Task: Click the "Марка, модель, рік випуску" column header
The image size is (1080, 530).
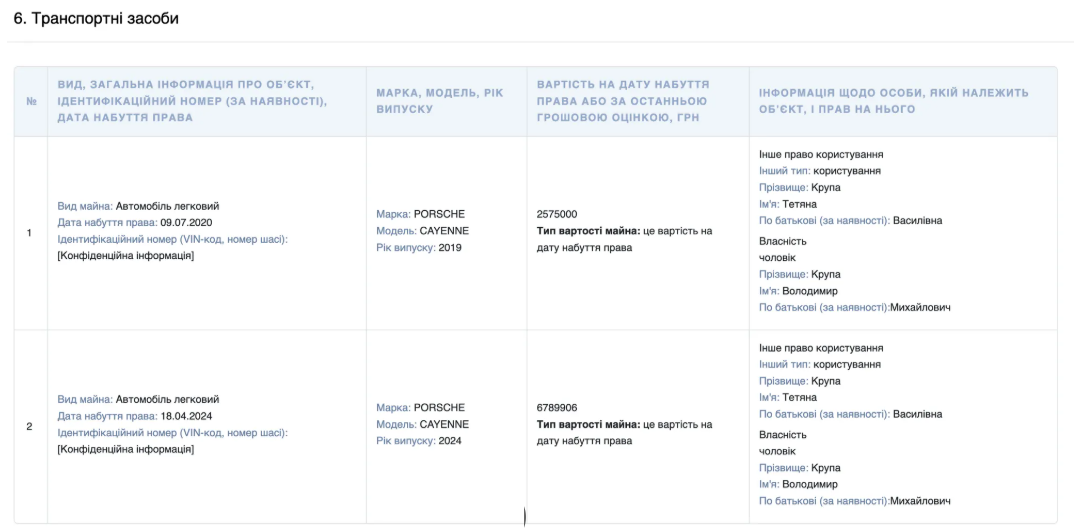Action: click(440, 101)
